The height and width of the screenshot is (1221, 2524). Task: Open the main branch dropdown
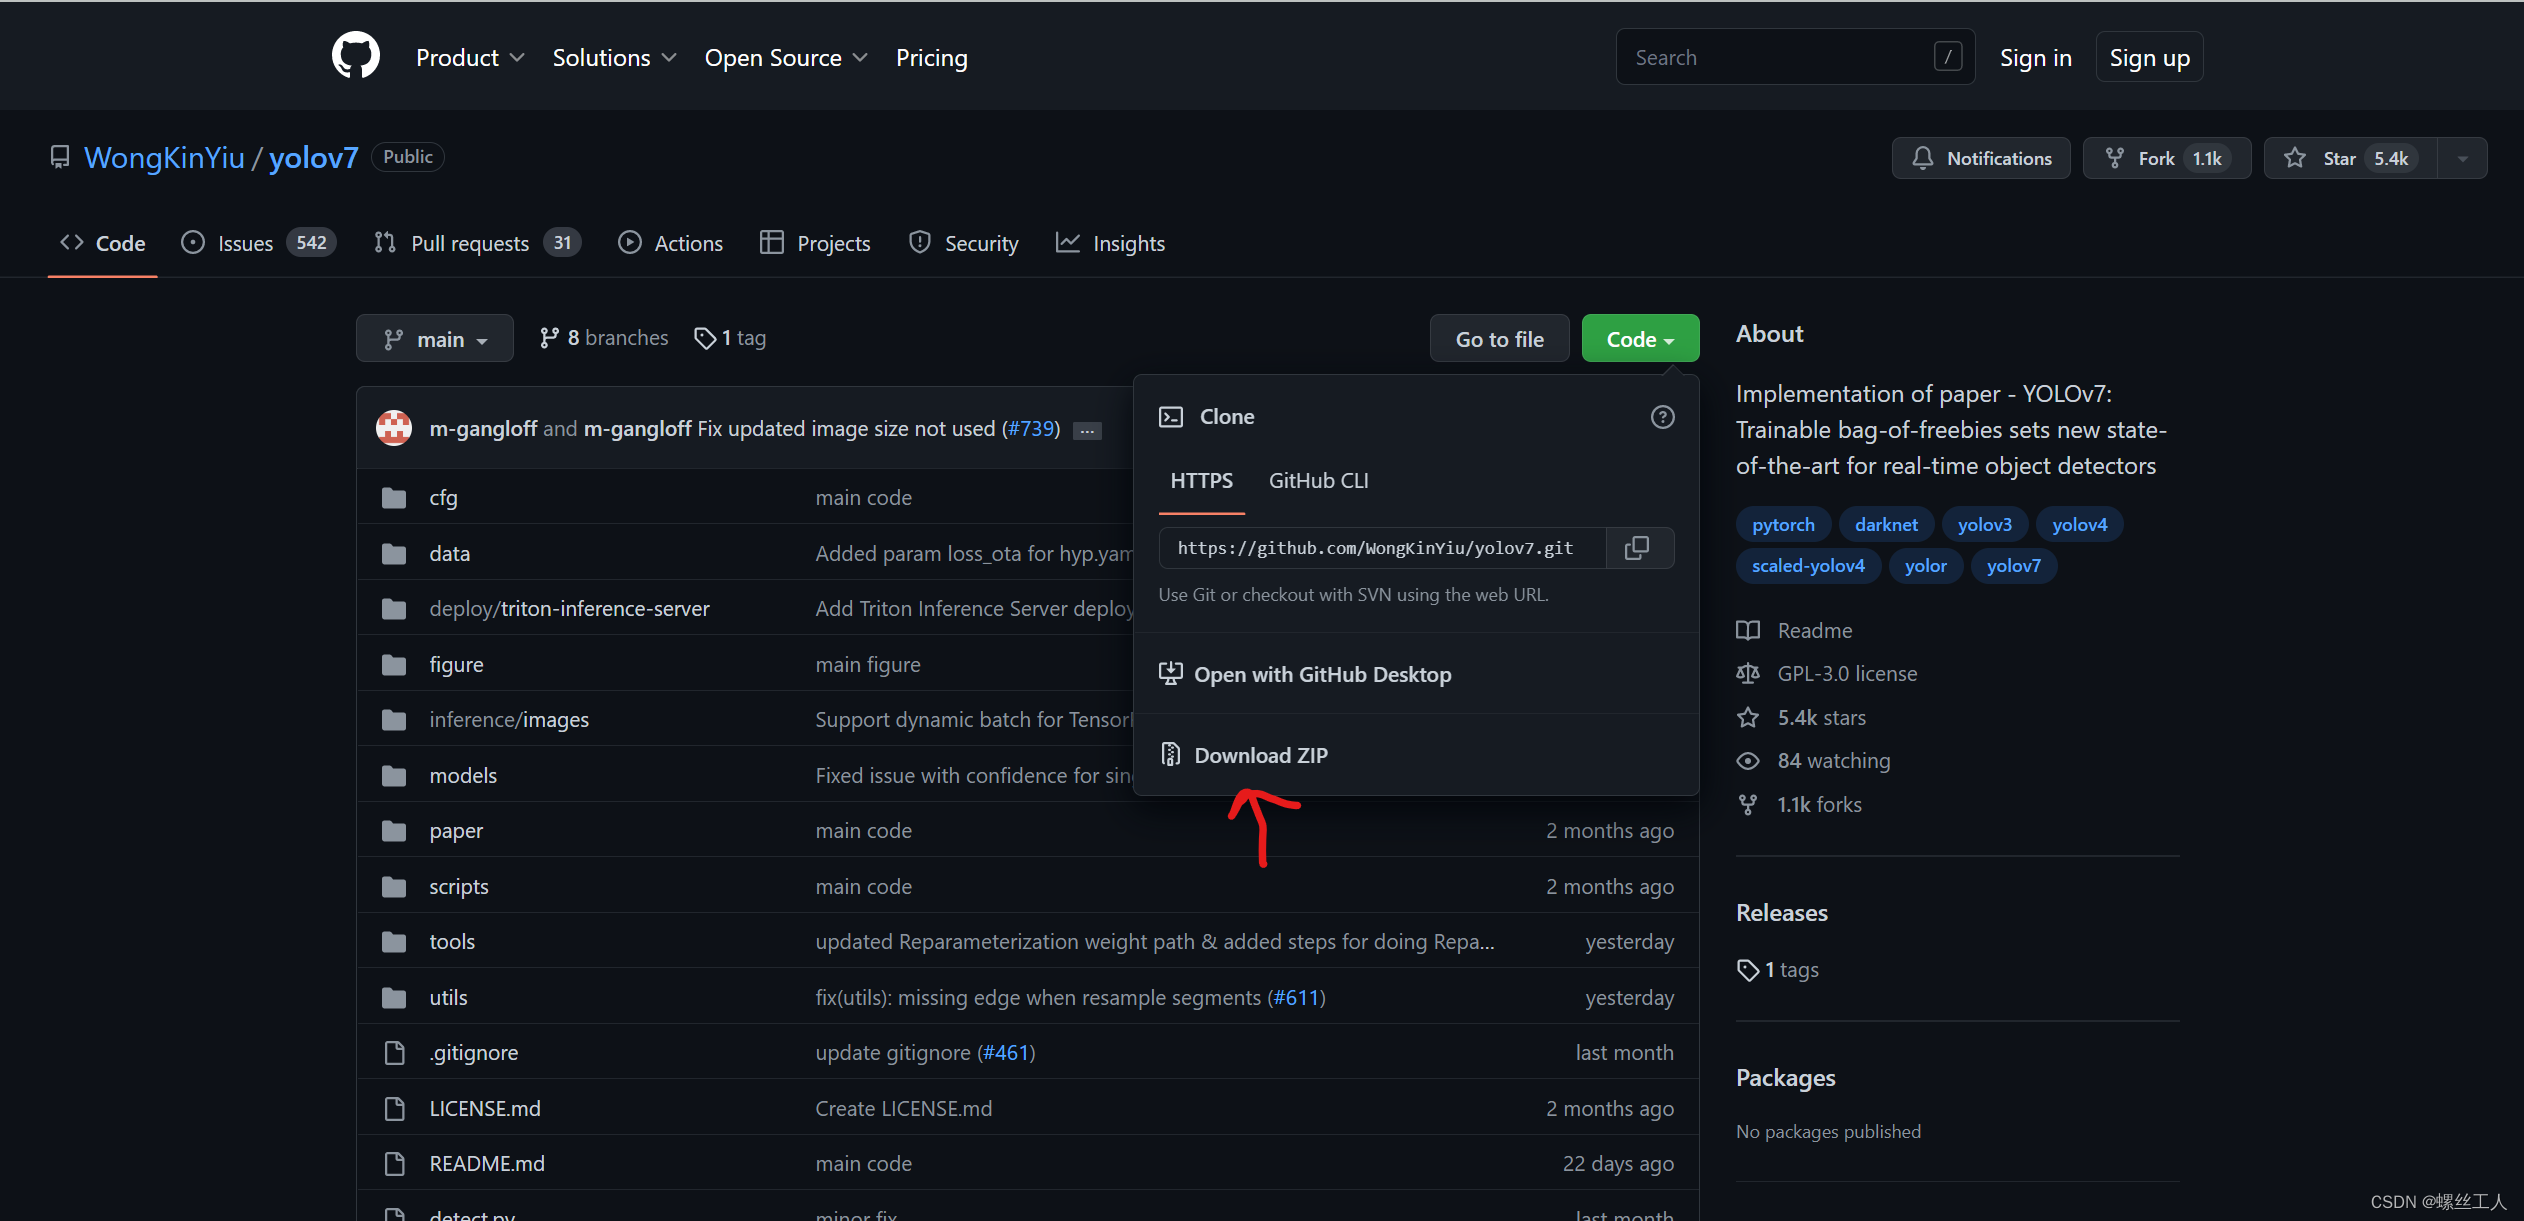pyautogui.click(x=435, y=339)
